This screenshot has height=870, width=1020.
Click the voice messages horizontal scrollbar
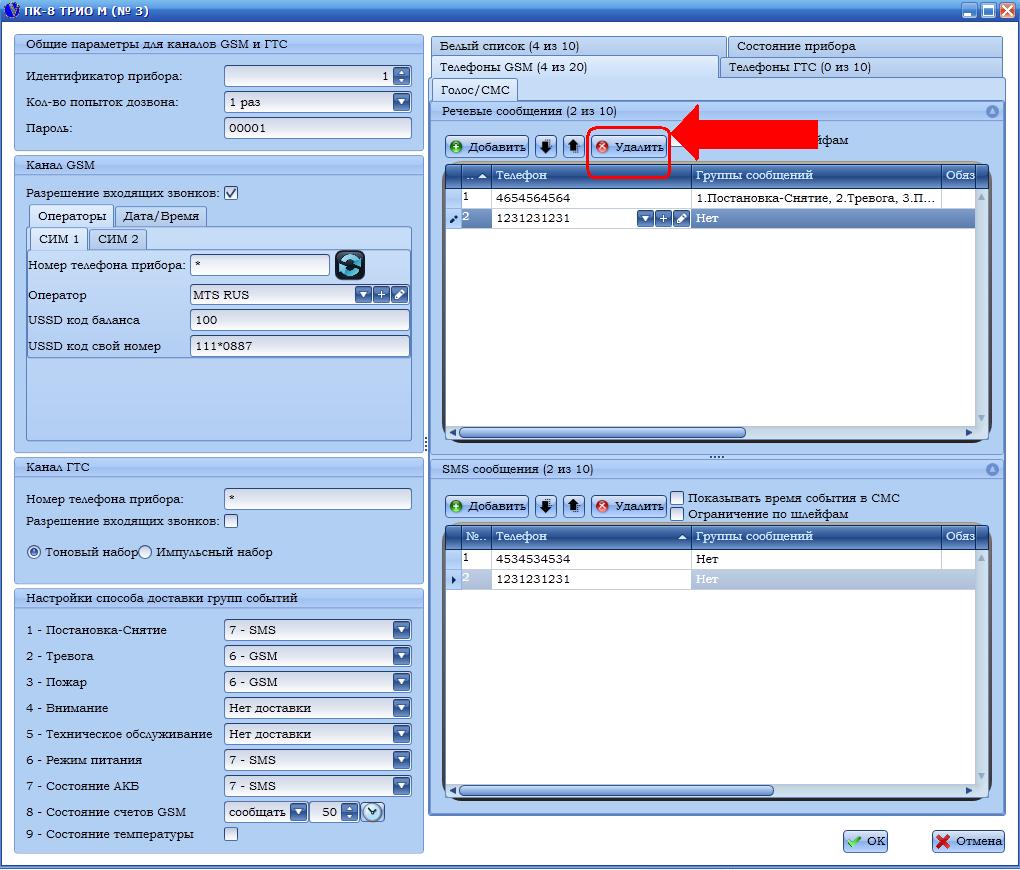pyautogui.click(x=602, y=433)
